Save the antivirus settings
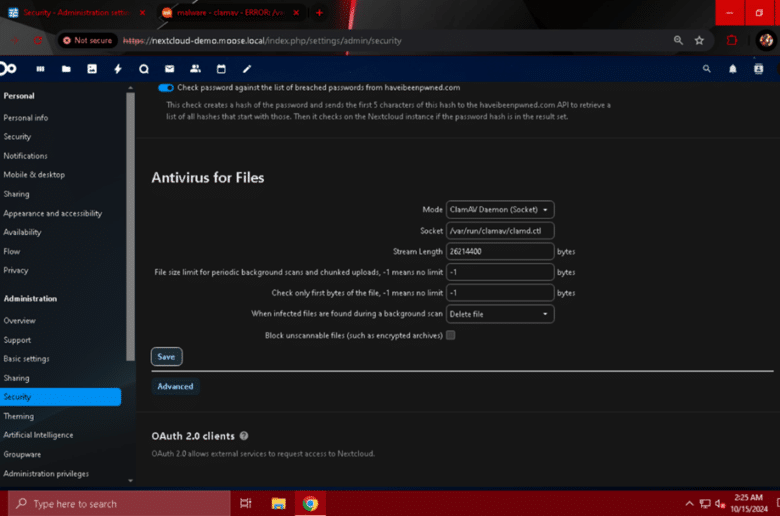 (167, 357)
